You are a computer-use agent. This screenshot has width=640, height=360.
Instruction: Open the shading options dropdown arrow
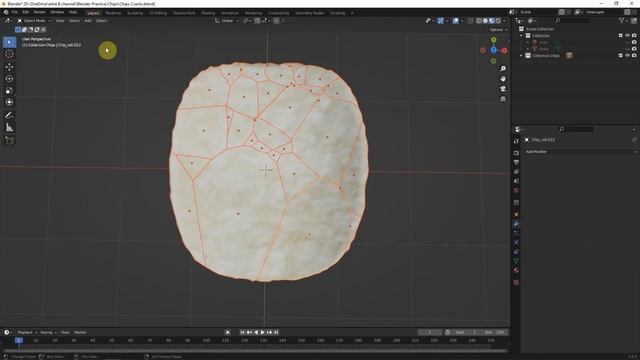[505, 20]
